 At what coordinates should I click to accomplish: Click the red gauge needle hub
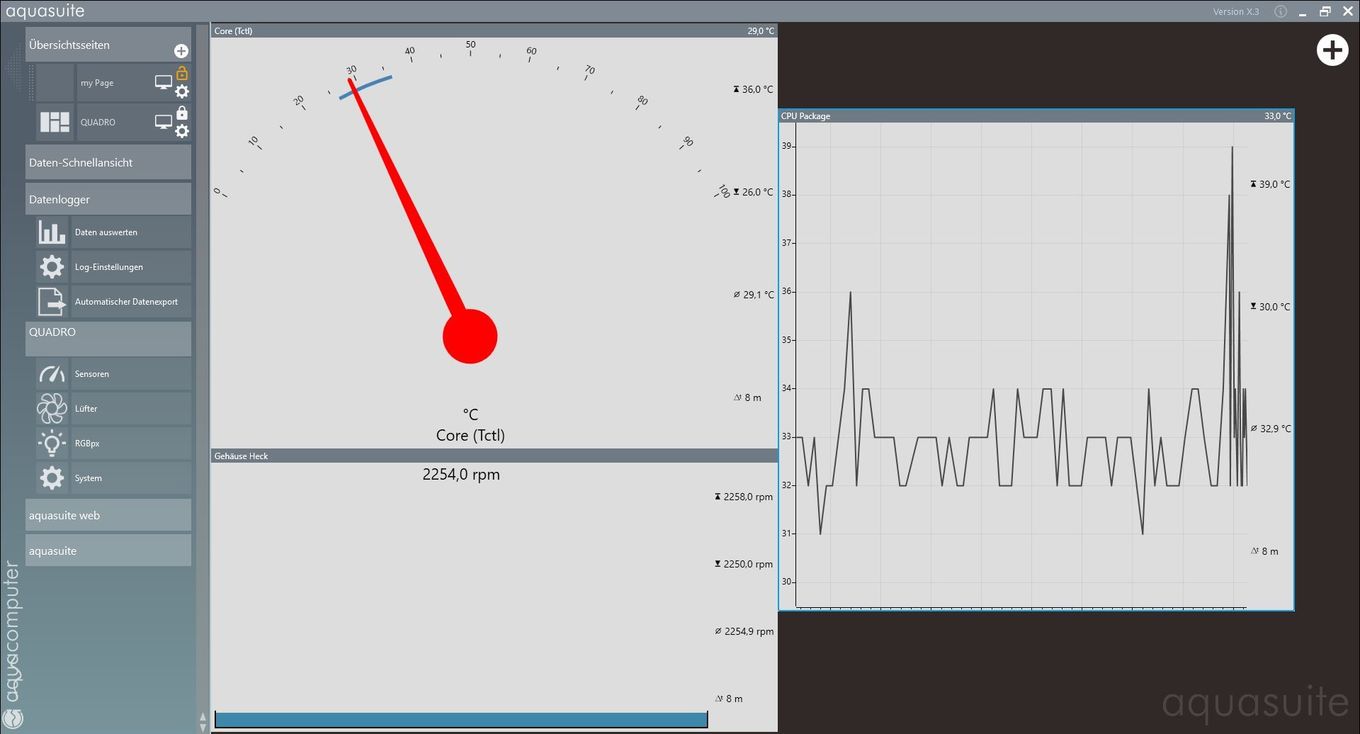tap(470, 336)
